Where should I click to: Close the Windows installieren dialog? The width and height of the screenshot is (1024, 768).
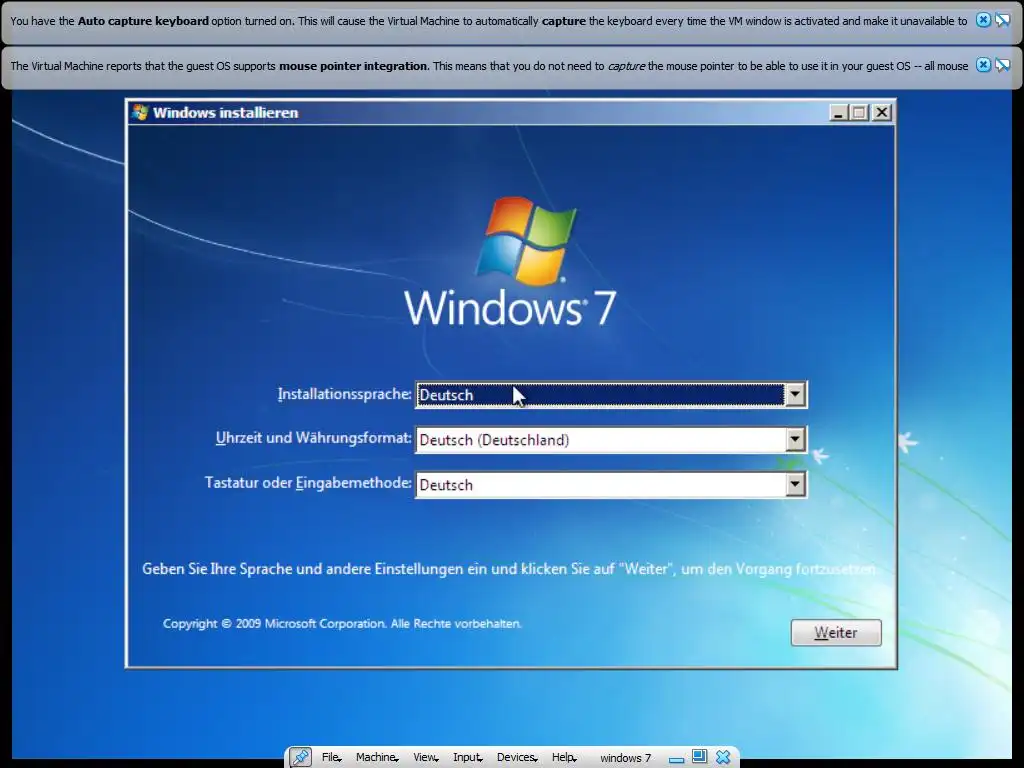pos(882,112)
